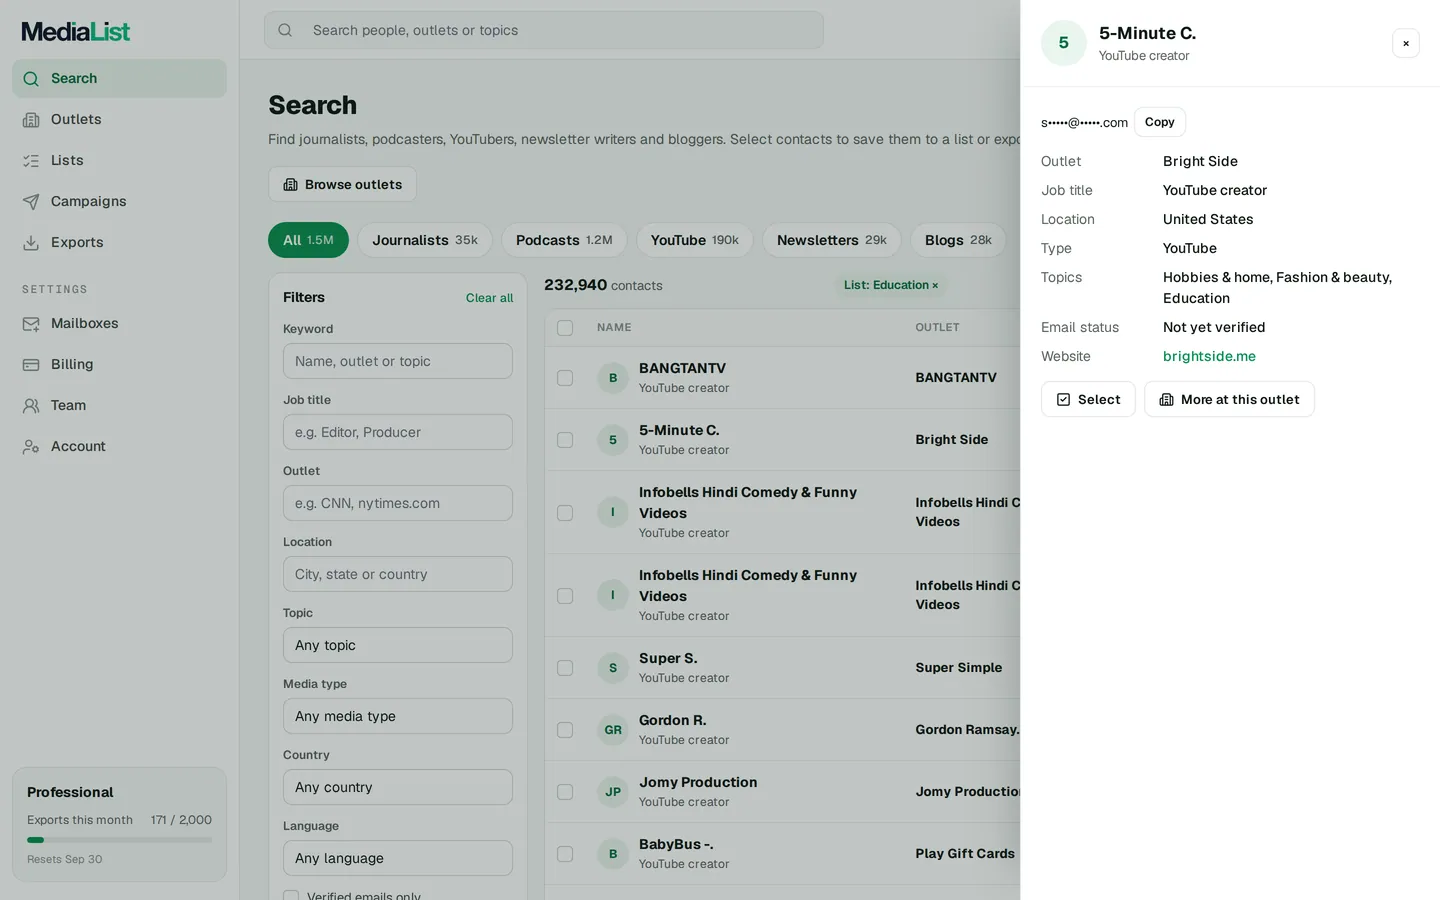Click the Gordon R. avatar badge
The height and width of the screenshot is (900, 1440).
(613, 730)
